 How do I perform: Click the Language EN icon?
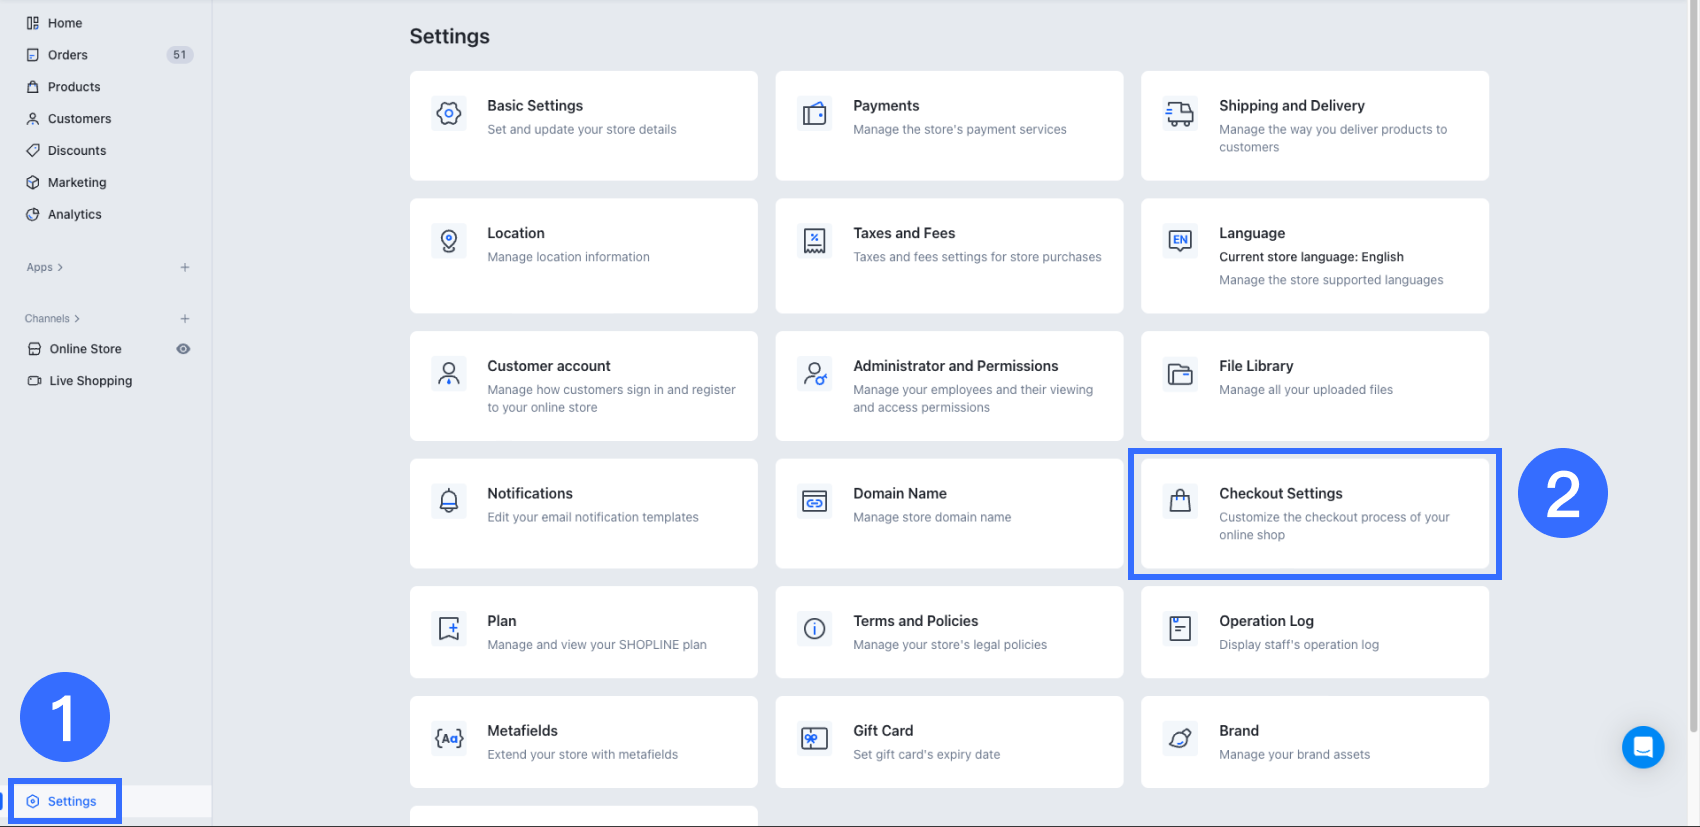1181,241
